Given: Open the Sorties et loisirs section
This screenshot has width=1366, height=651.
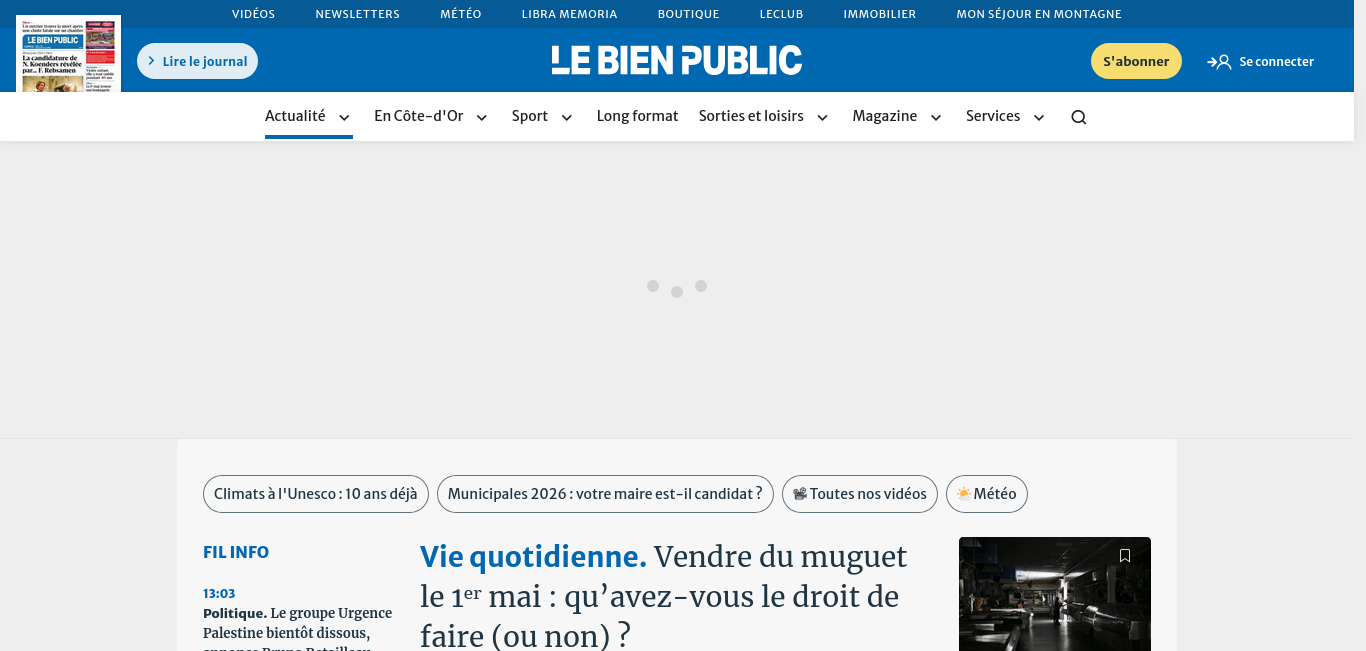Looking at the screenshot, I should (751, 116).
